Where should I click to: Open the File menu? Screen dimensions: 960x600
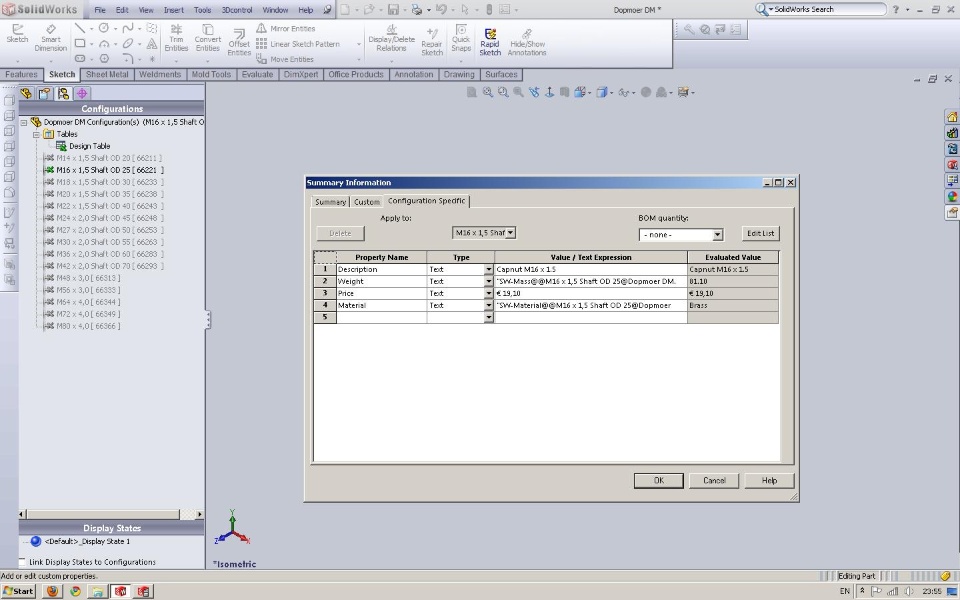click(100, 10)
